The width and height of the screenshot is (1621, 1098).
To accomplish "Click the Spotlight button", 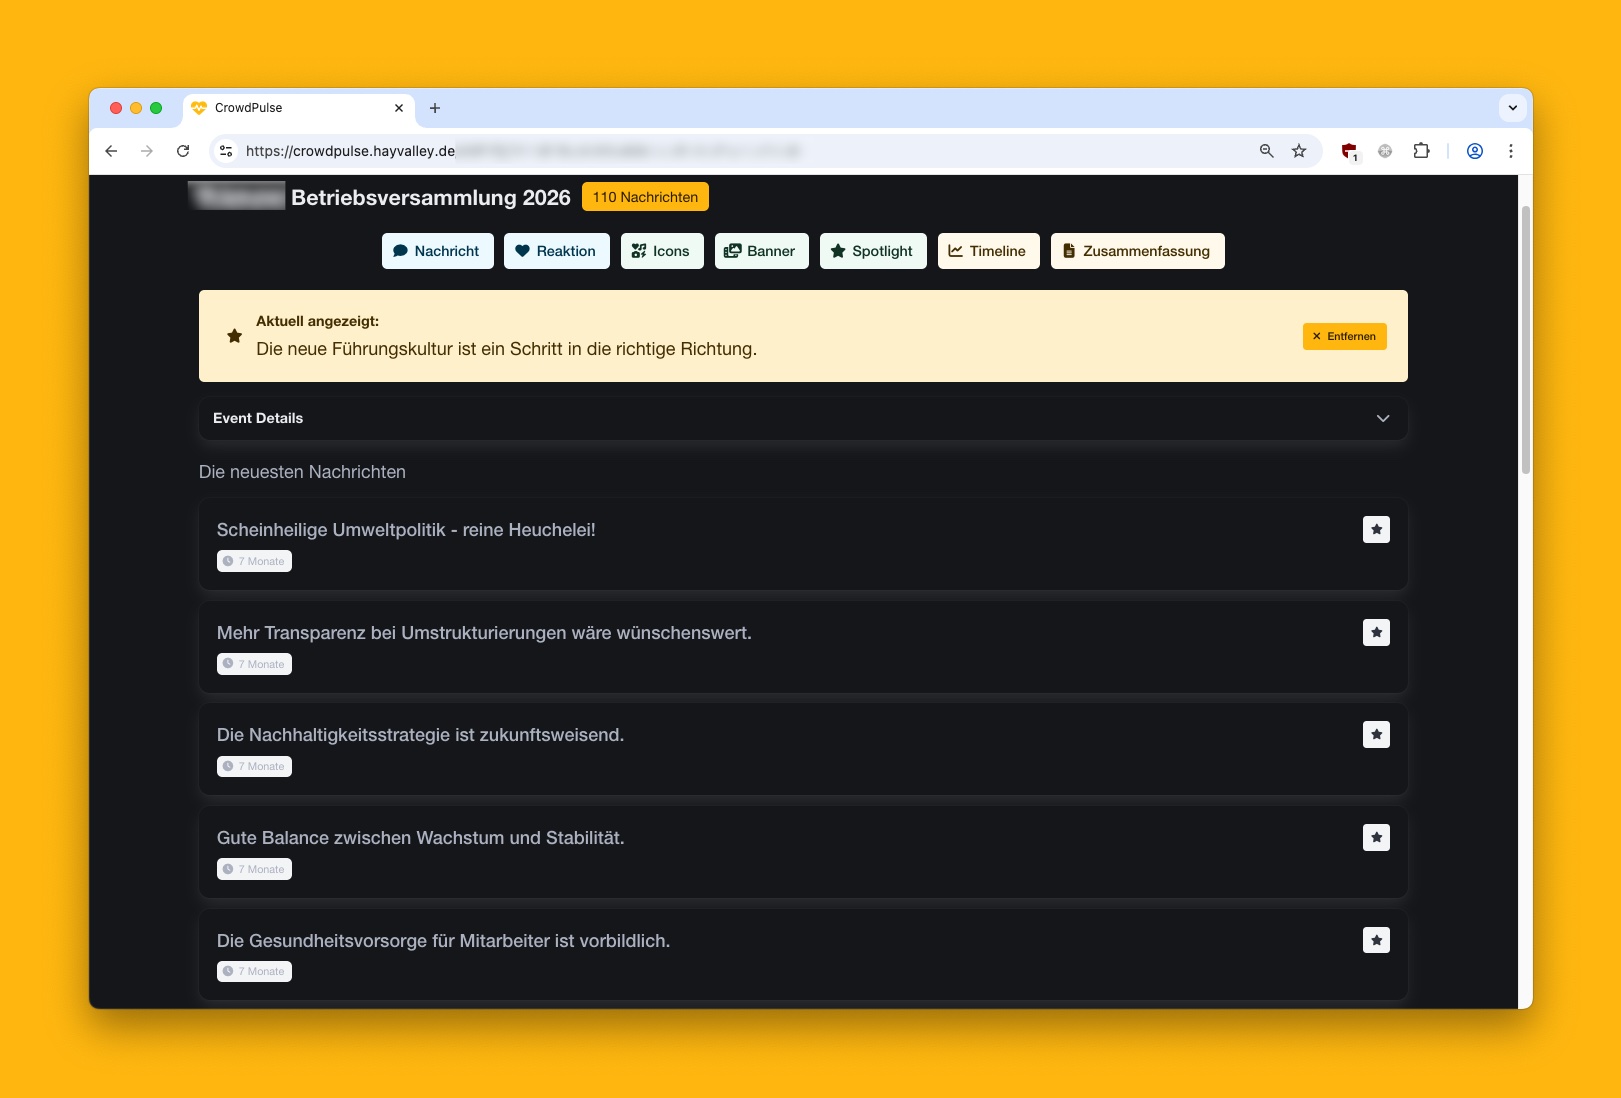I will click(872, 251).
